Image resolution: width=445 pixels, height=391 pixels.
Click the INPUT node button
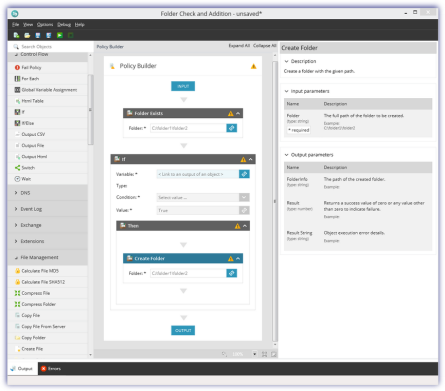[183, 86]
